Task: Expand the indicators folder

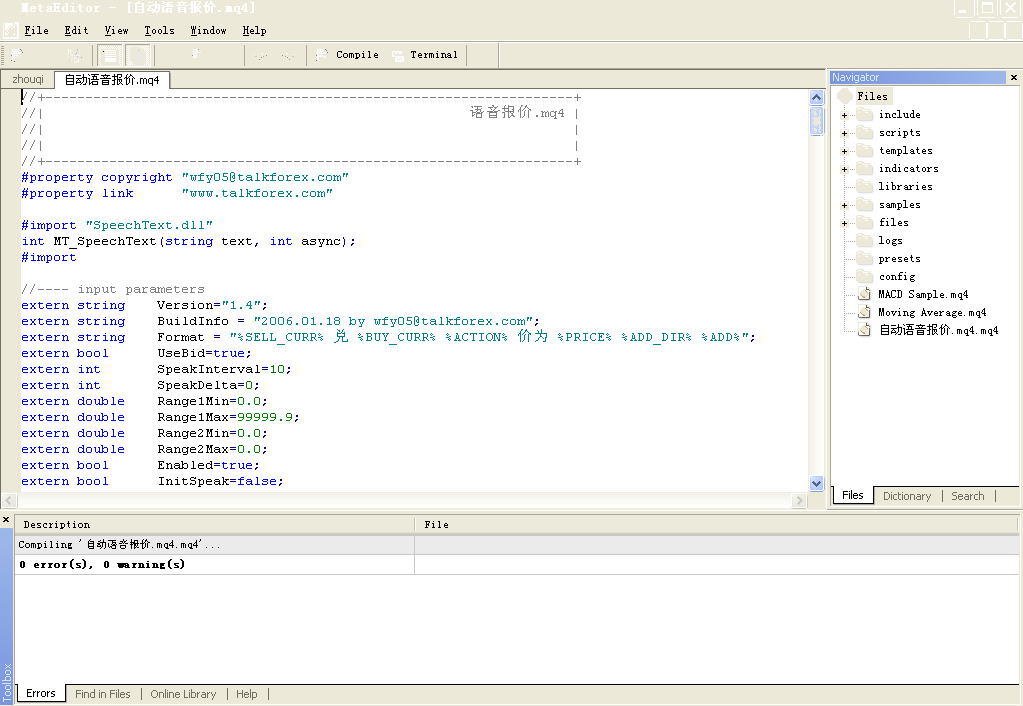Action: tap(844, 169)
